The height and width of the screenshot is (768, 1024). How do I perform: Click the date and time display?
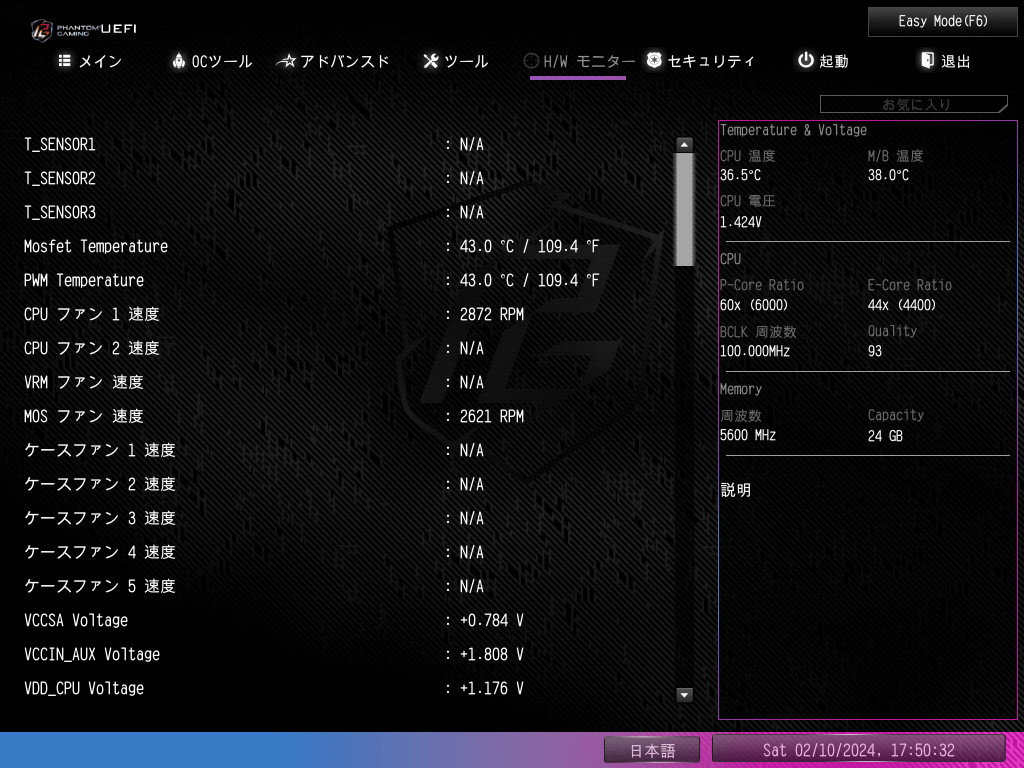click(858, 750)
